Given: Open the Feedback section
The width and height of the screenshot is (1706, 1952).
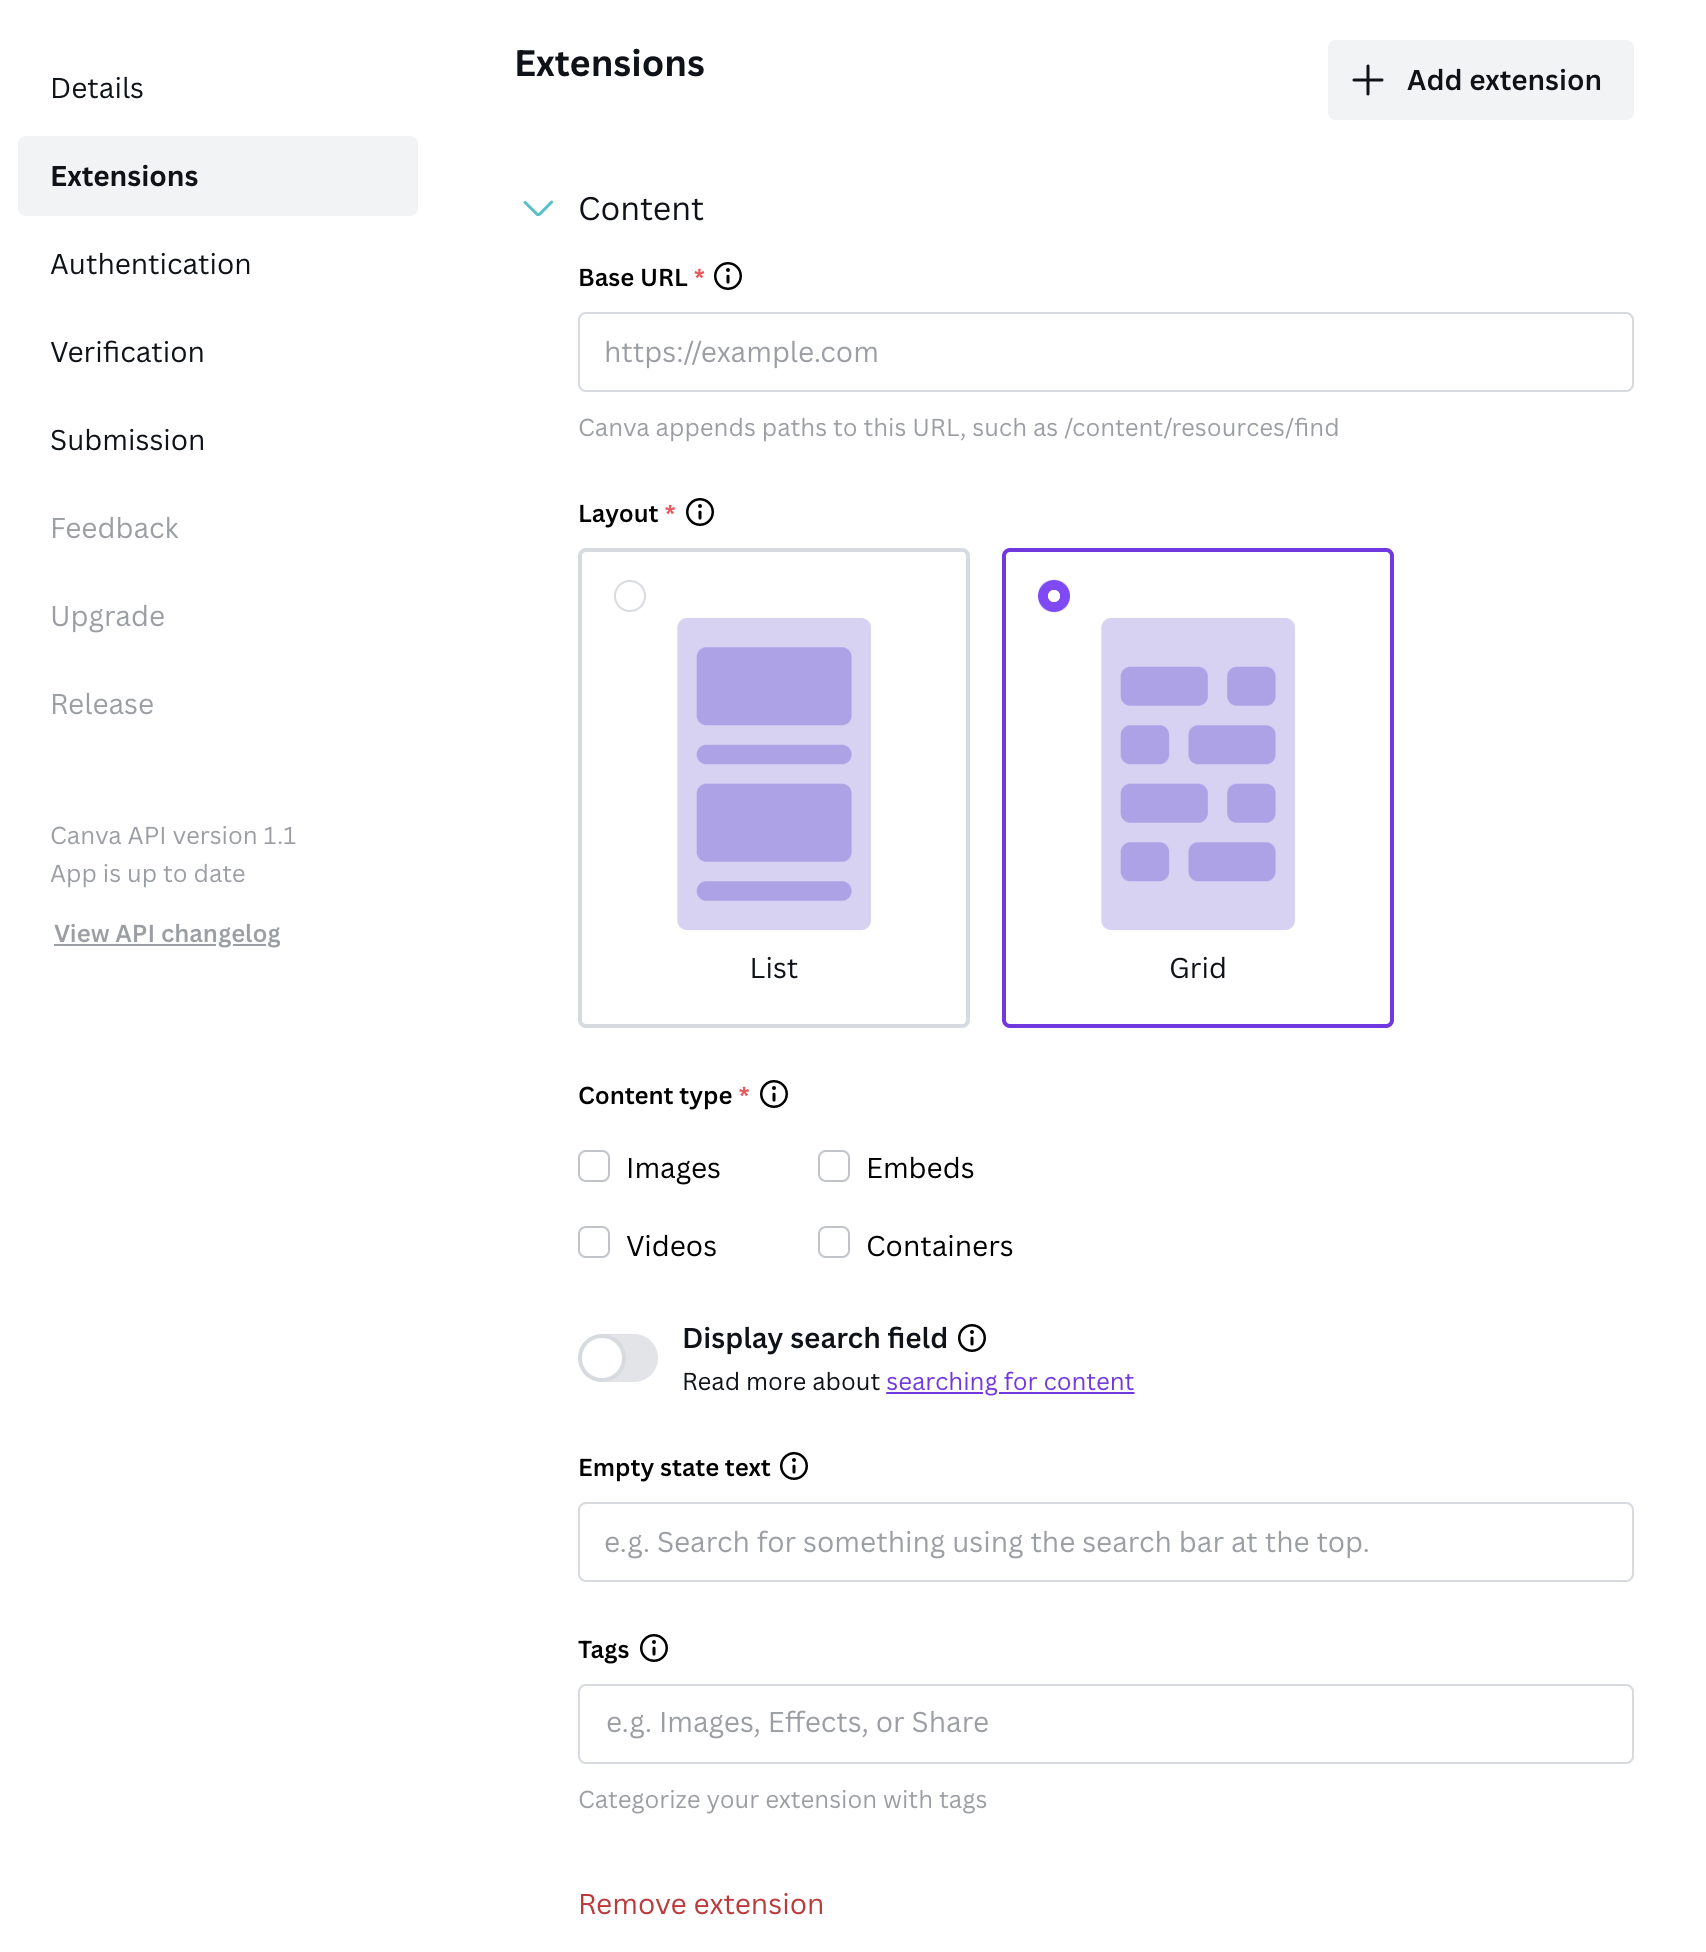Looking at the screenshot, I should click(115, 528).
